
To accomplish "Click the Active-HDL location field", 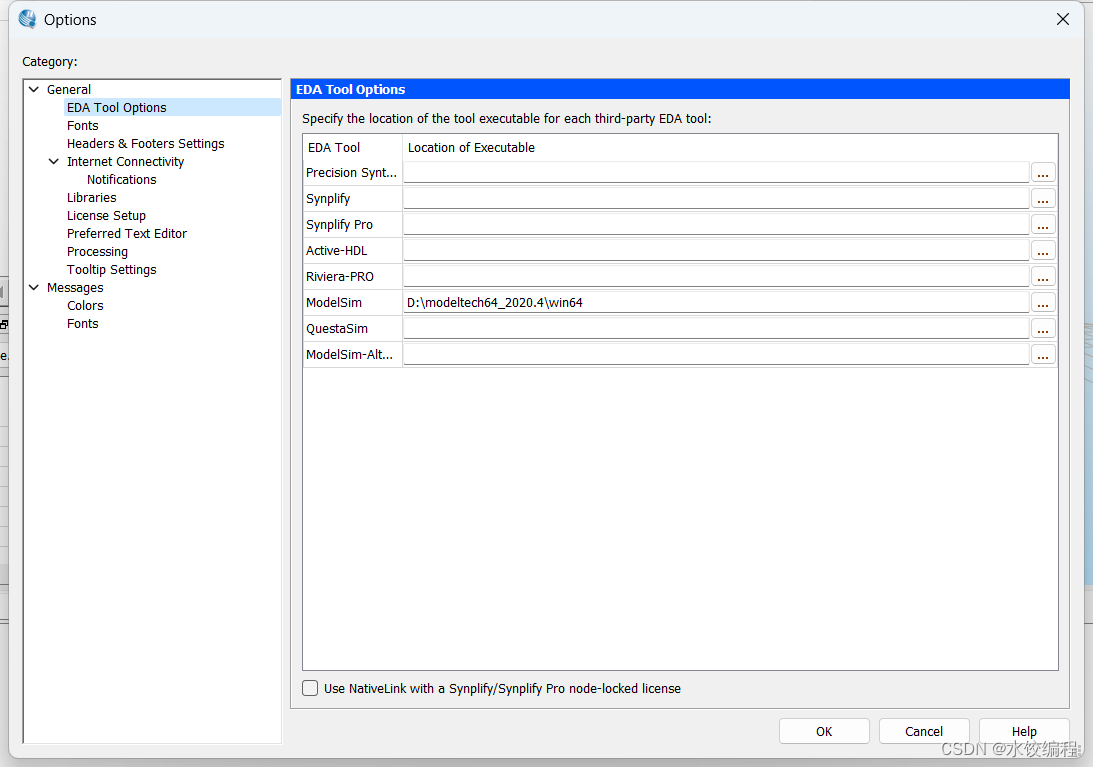I will pyautogui.click(x=716, y=250).
